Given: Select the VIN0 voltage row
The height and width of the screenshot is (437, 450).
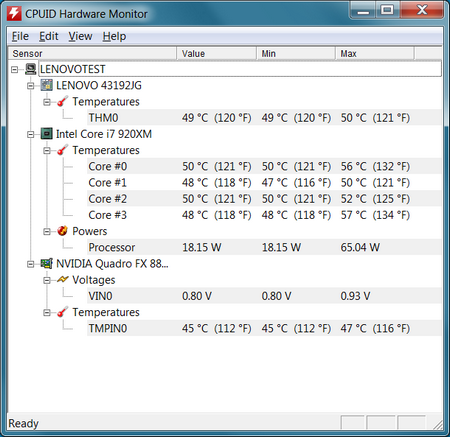Looking at the screenshot, I should [264, 296].
